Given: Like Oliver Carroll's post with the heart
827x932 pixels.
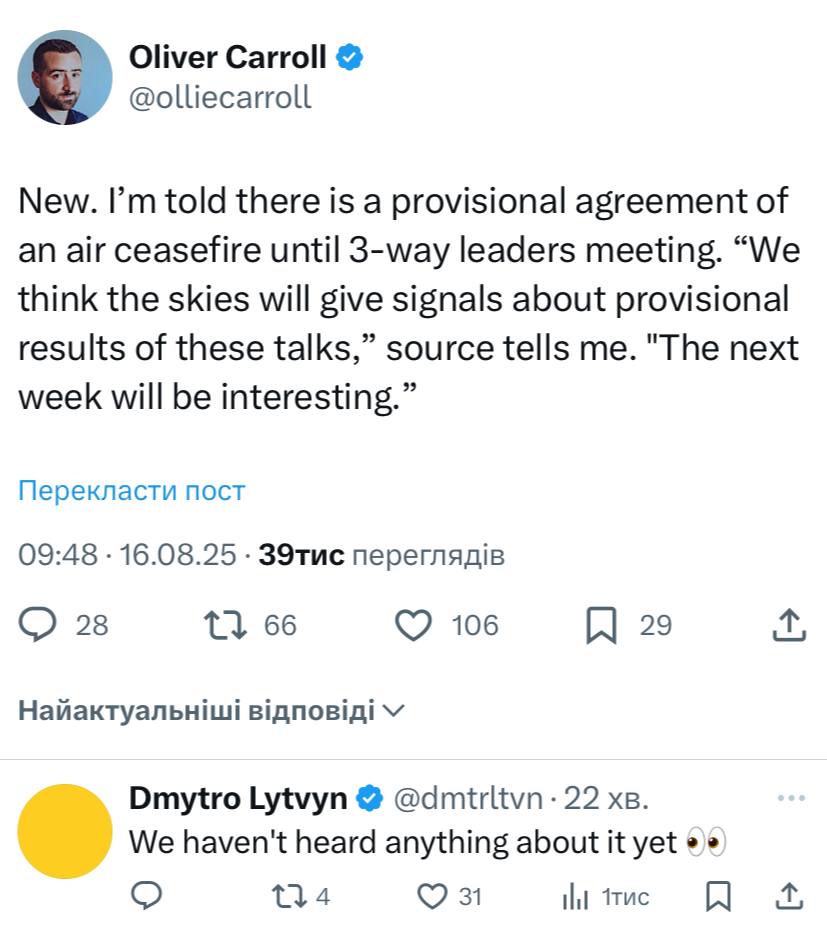Looking at the screenshot, I should [412, 625].
